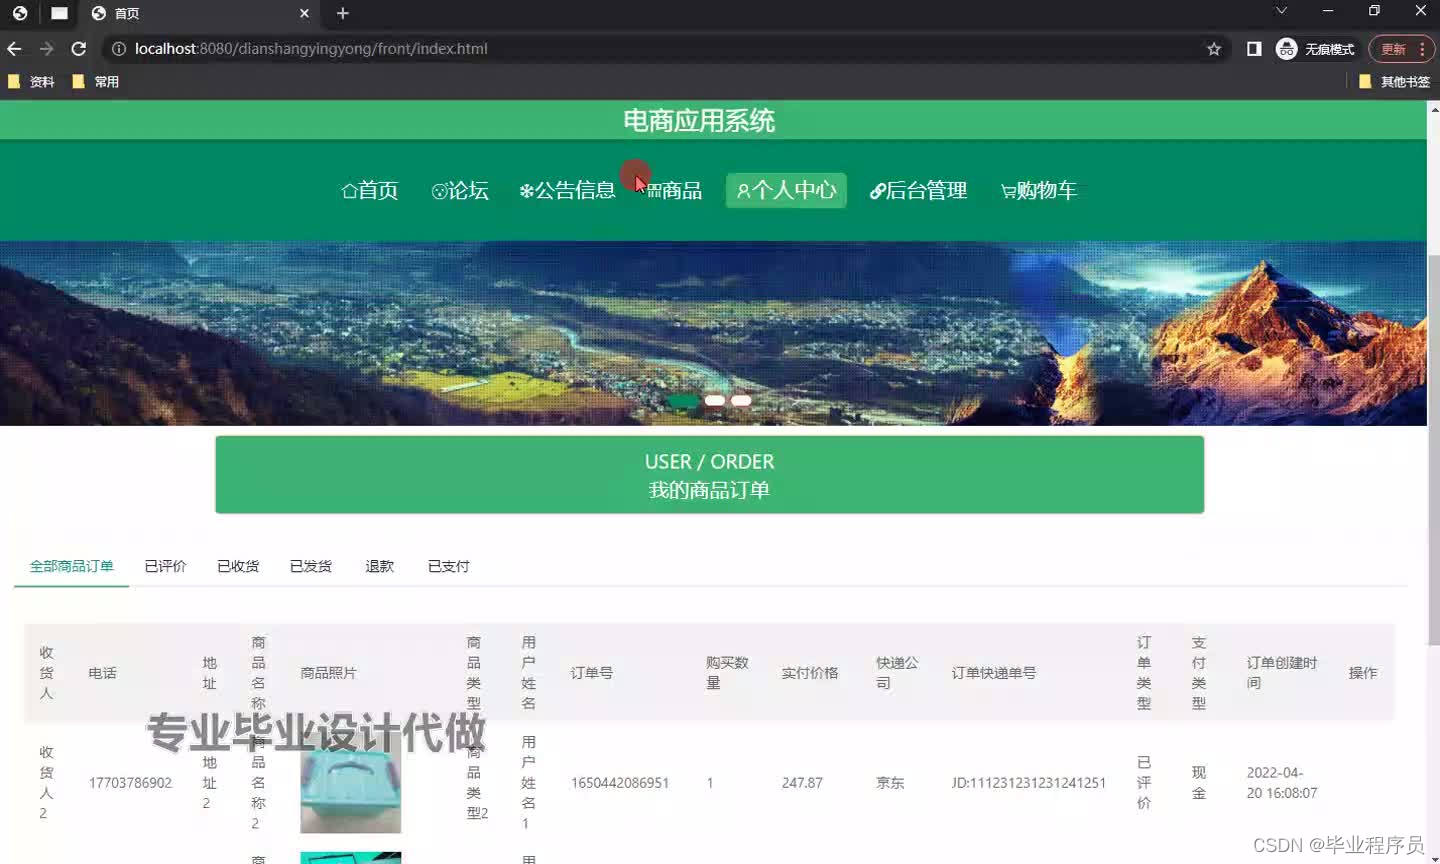The height and width of the screenshot is (864, 1440).
Task: Open the tab search dropdown arrow
Action: click(x=1281, y=11)
